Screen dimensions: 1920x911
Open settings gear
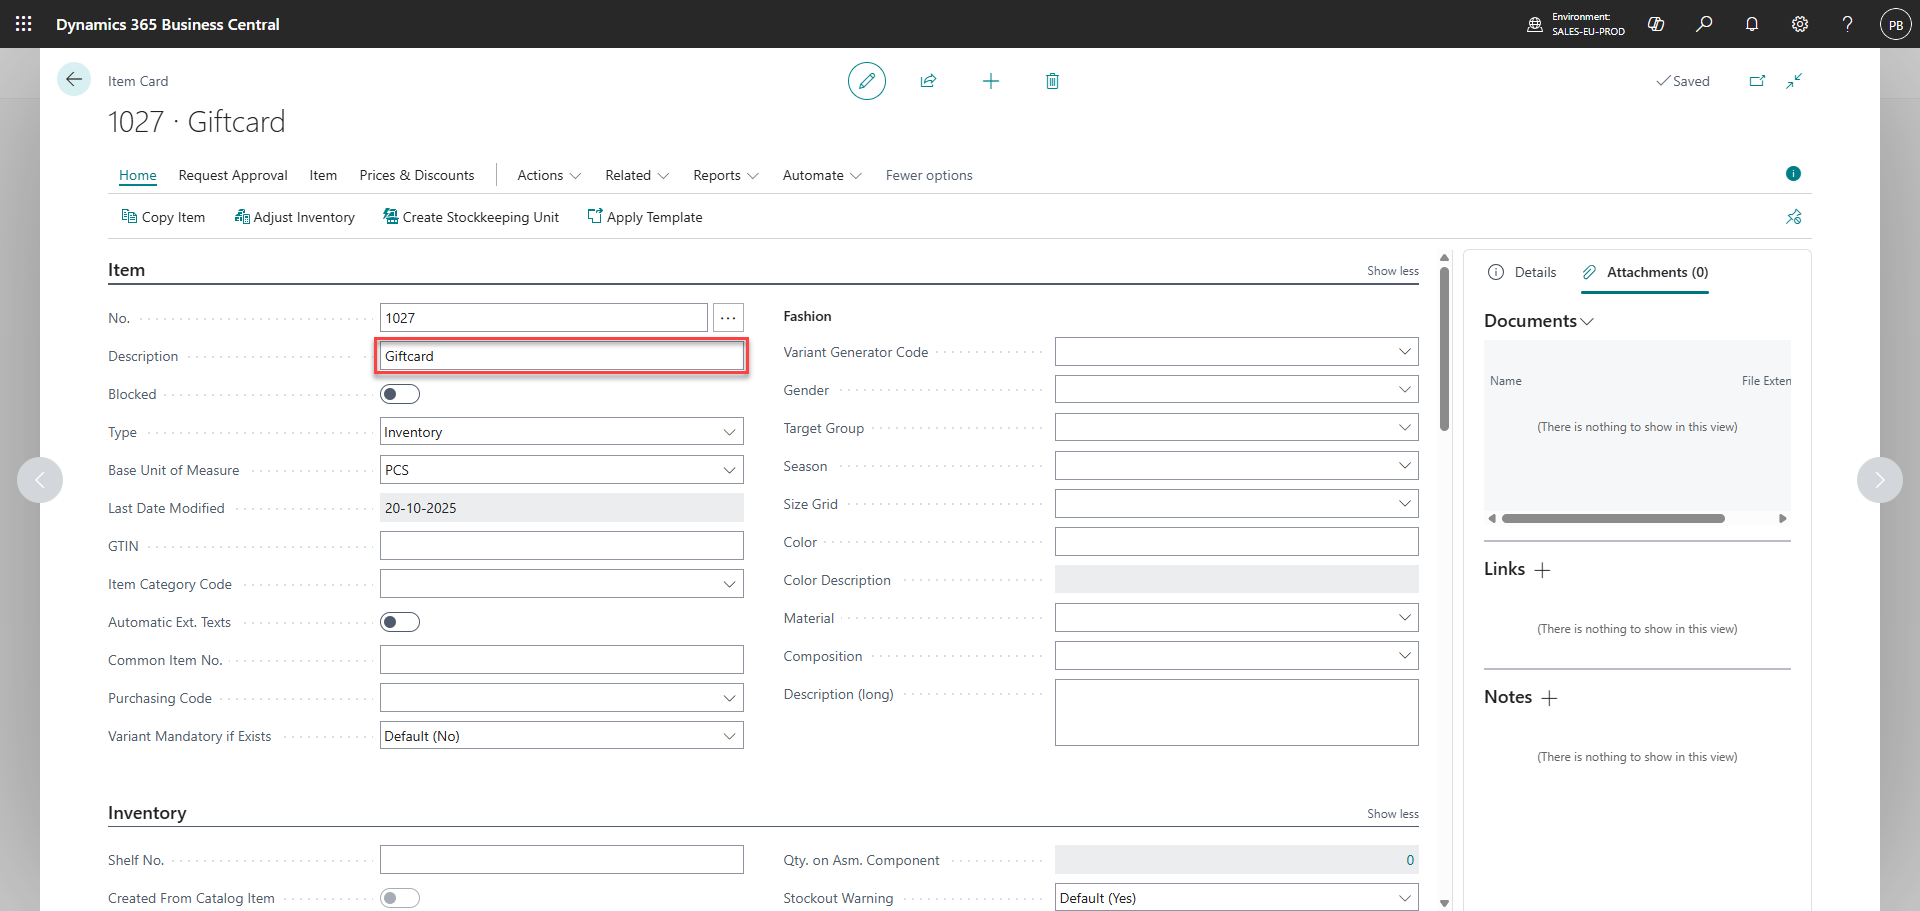1800,24
